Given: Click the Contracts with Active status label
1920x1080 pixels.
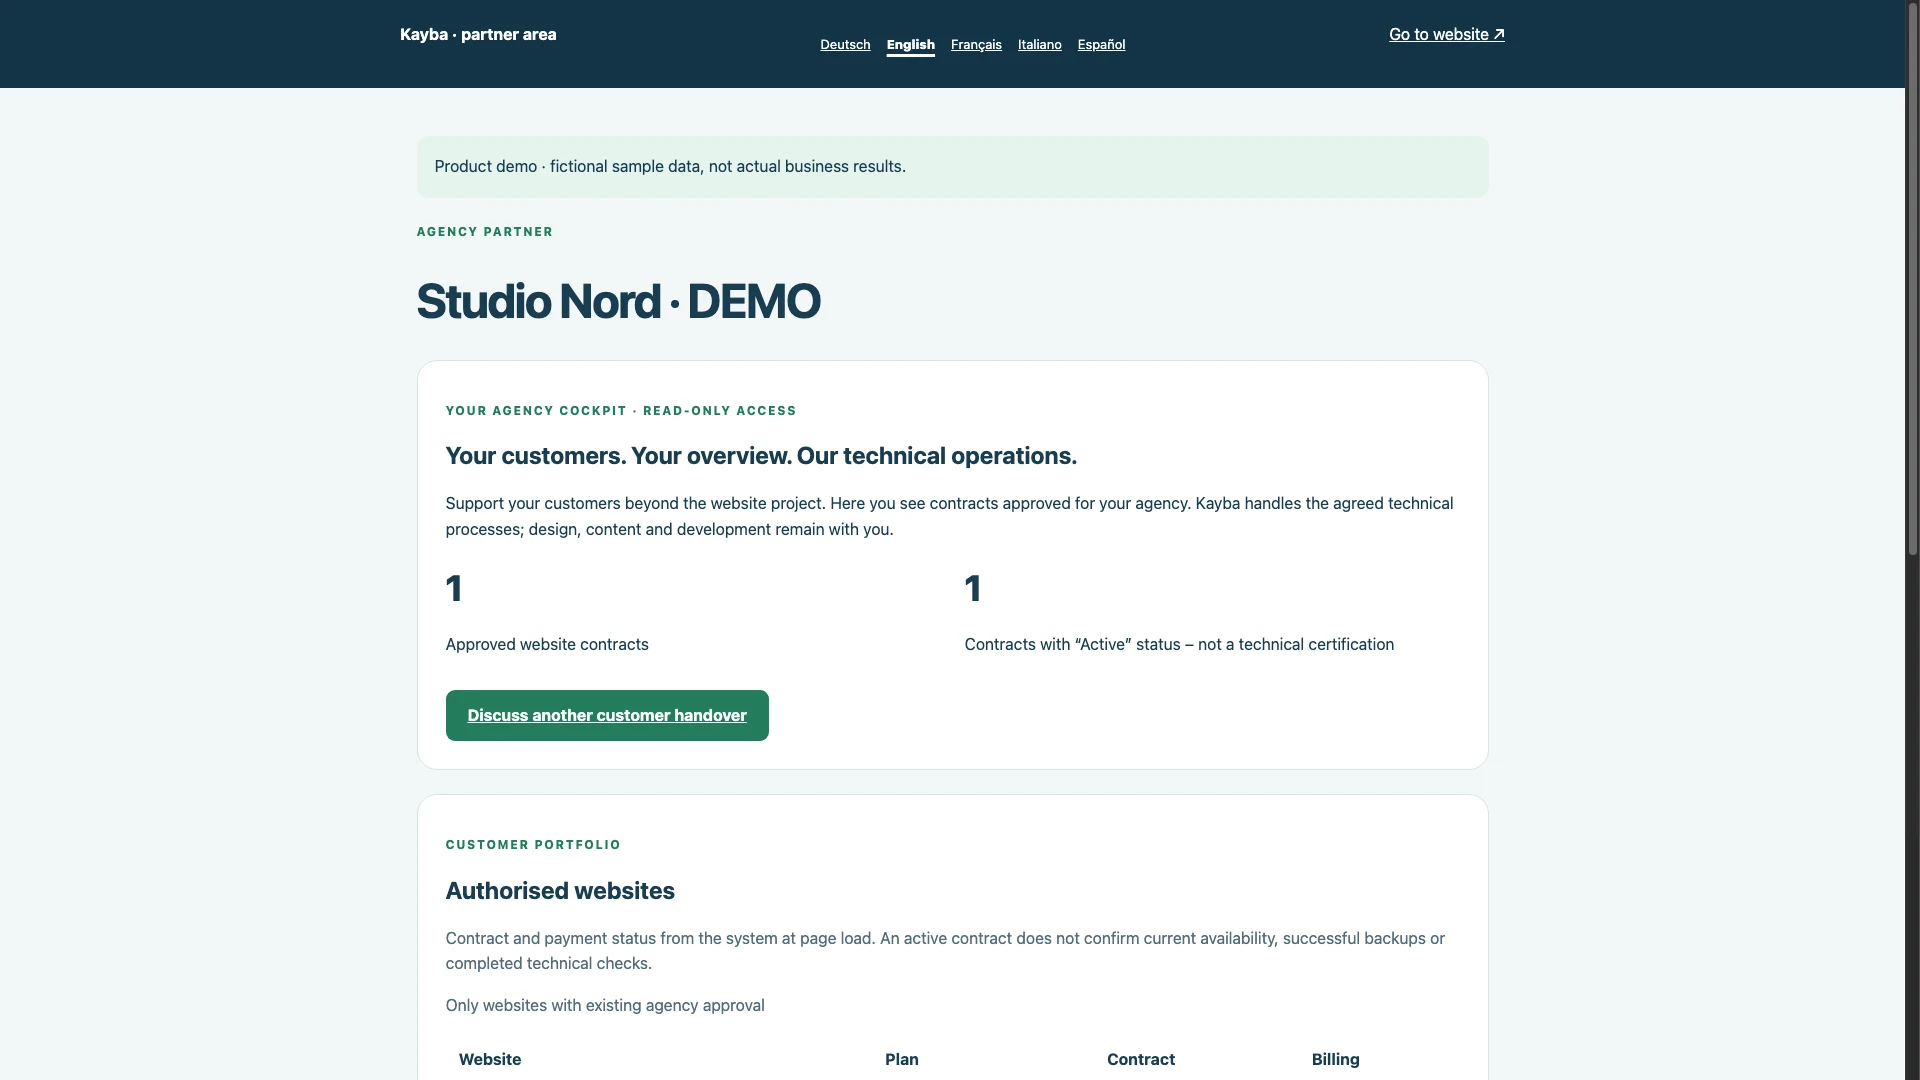Looking at the screenshot, I should (1179, 645).
